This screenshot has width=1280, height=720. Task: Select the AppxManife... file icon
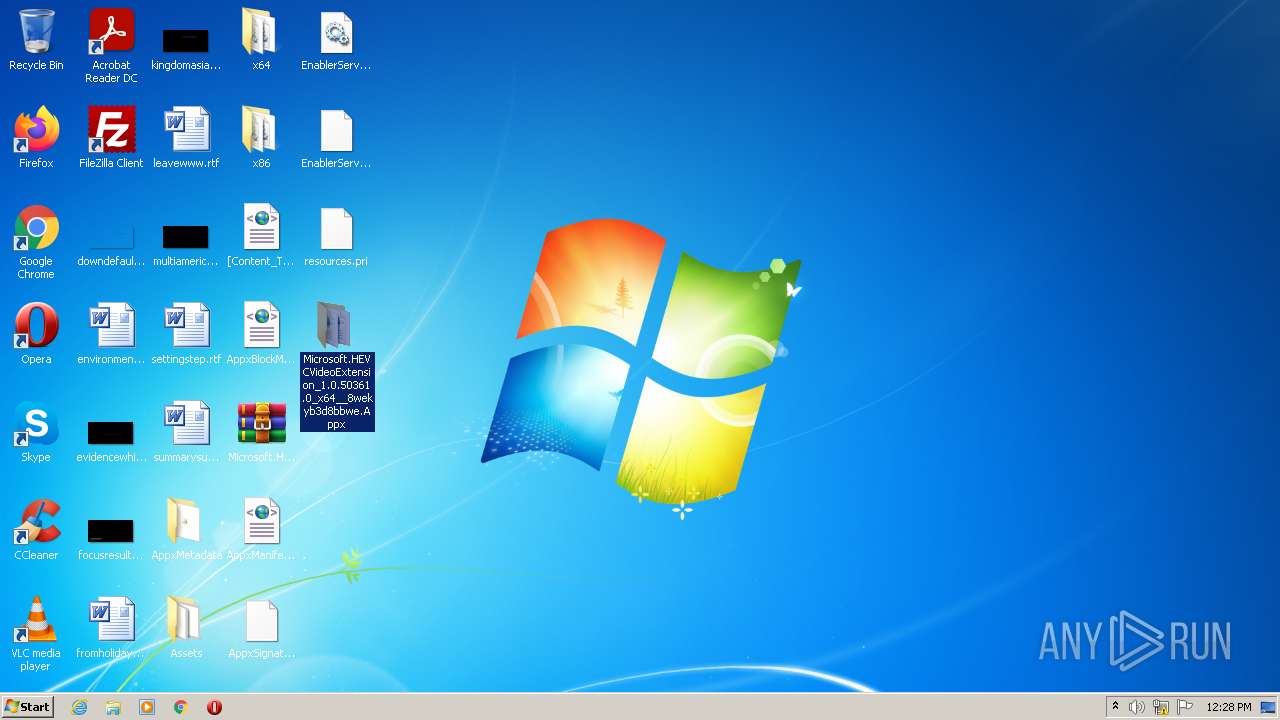pos(261,530)
